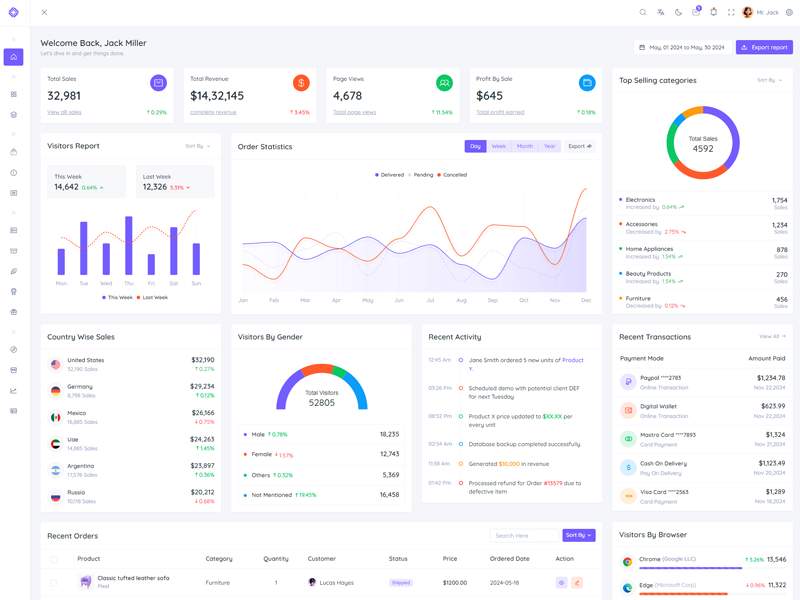Open the inbox messages icon with badge

pos(696,13)
